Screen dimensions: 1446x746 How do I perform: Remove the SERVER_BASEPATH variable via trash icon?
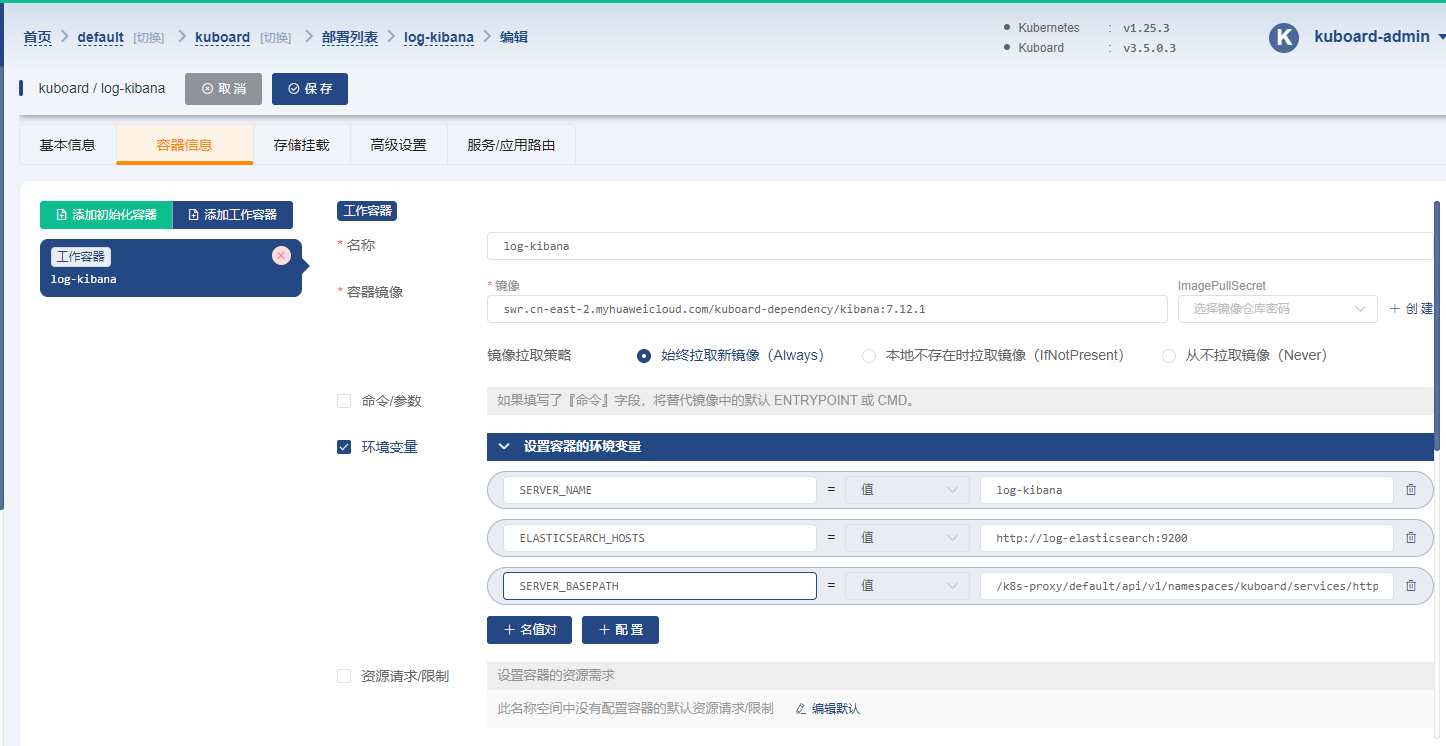(1411, 586)
